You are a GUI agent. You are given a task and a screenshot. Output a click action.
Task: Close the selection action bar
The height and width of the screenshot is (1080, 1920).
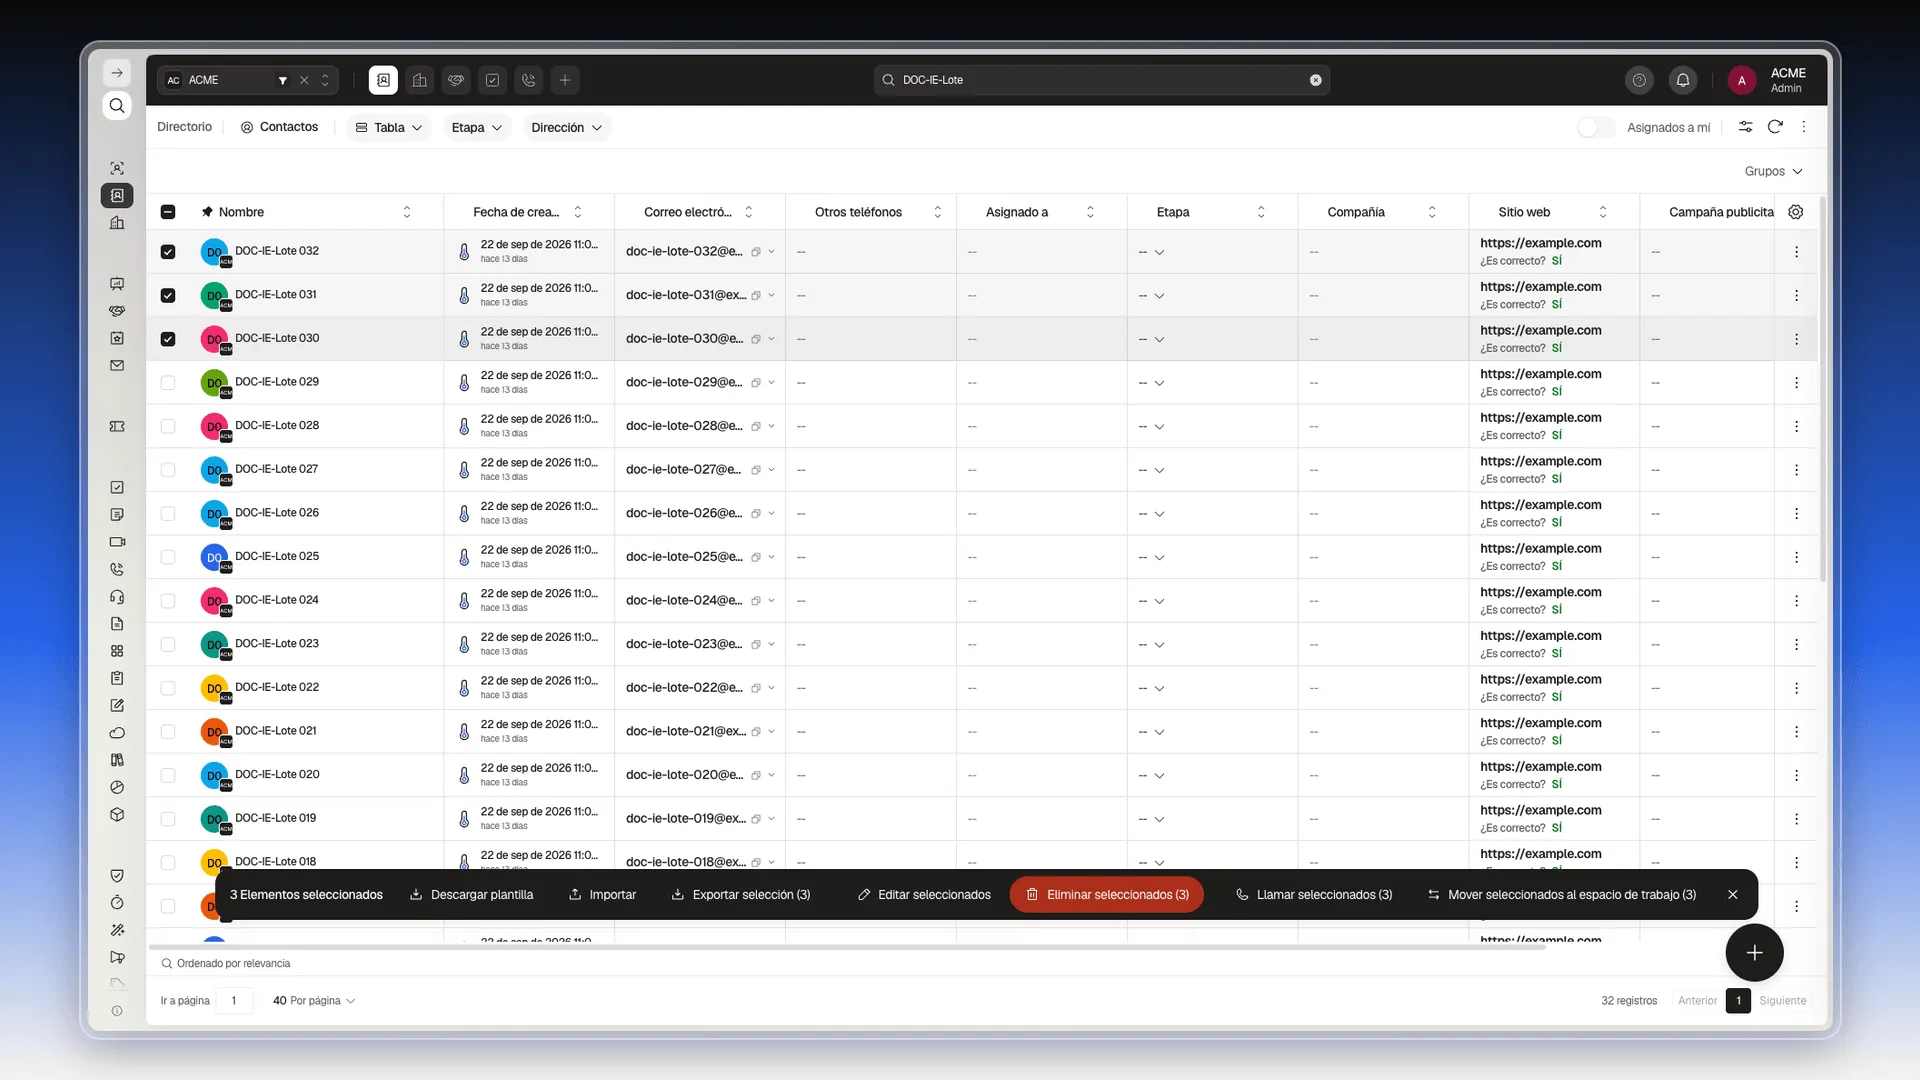tap(1733, 895)
